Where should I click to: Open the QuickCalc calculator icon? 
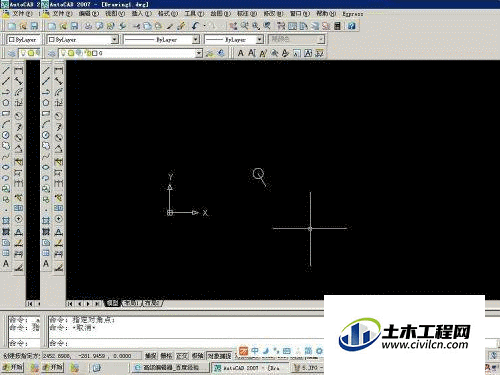click(337, 26)
